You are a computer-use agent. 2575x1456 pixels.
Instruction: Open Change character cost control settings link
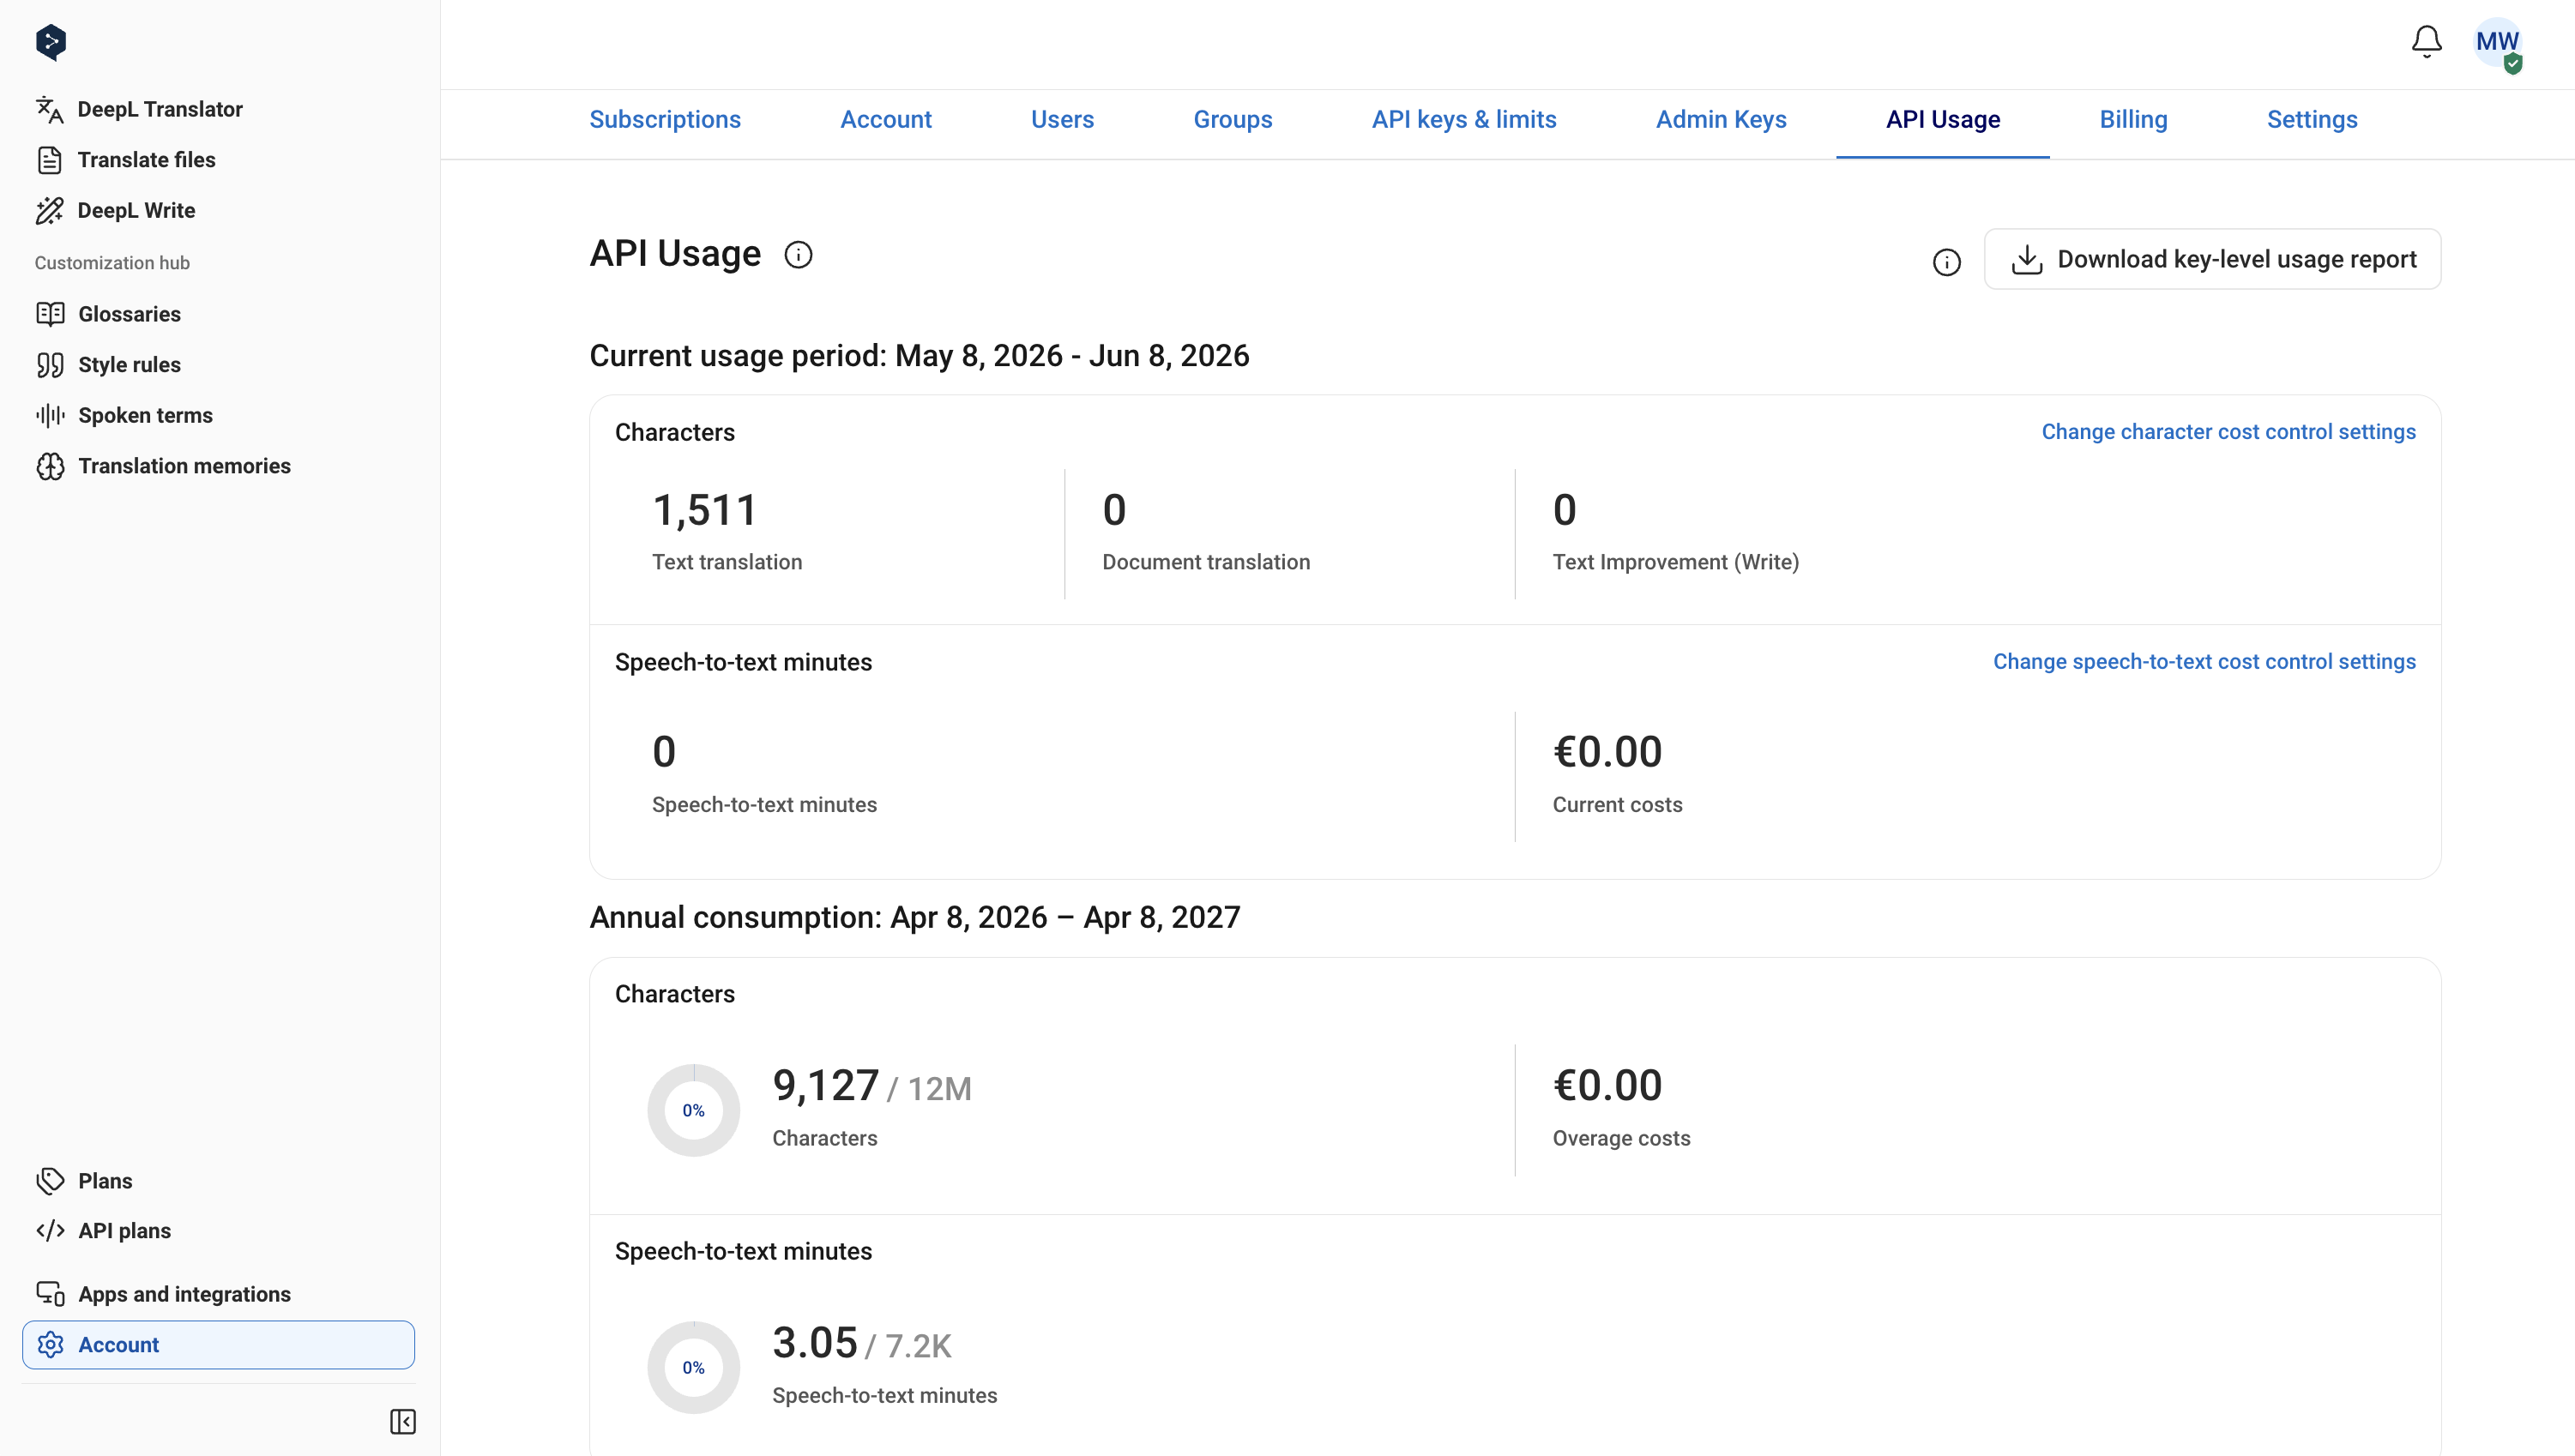pos(2228,432)
